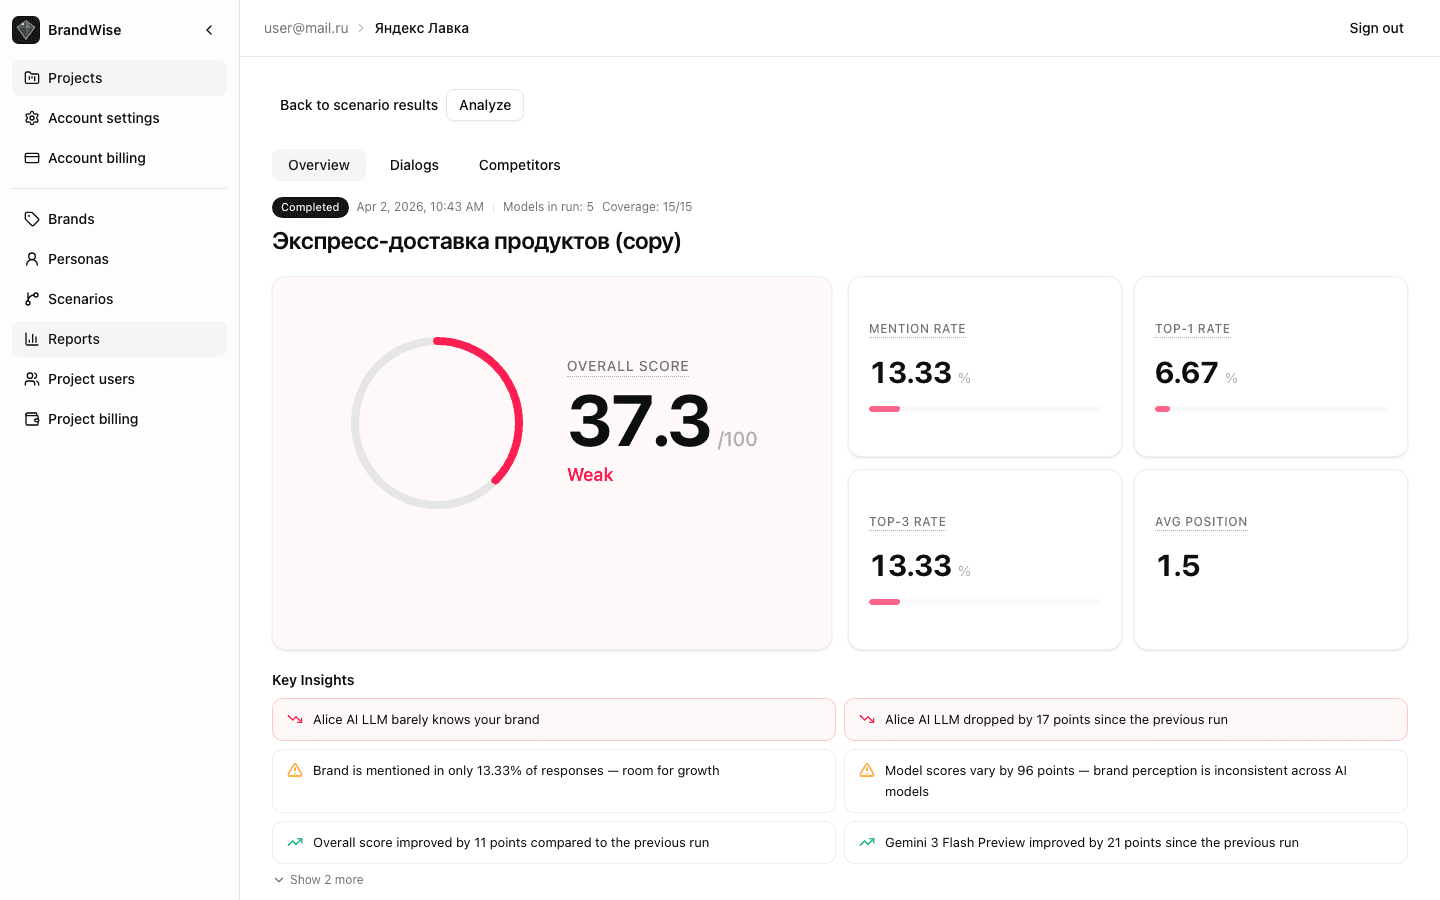Go back to scenario results
The image size is (1440, 900).
point(359,104)
